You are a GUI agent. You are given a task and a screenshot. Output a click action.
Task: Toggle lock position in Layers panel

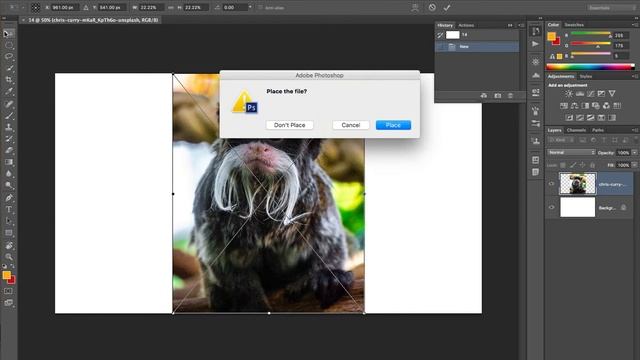click(582, 165)
